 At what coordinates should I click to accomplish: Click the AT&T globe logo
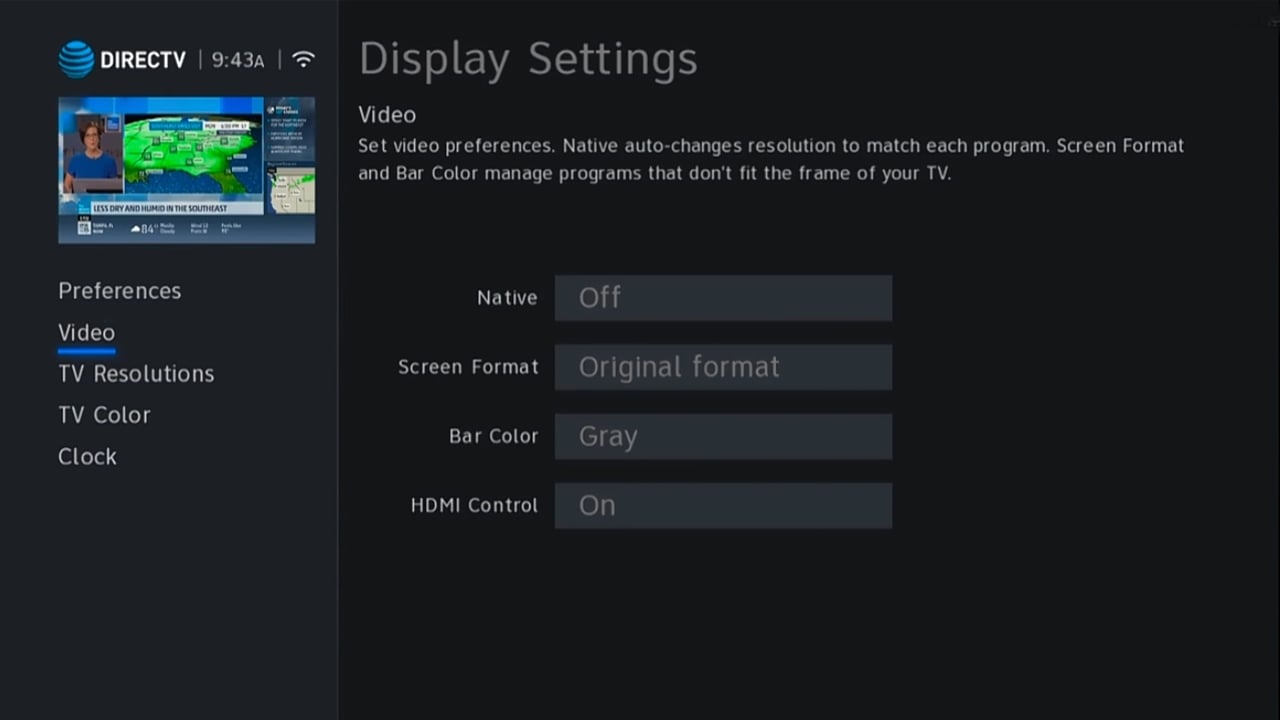tap(76, 60)
